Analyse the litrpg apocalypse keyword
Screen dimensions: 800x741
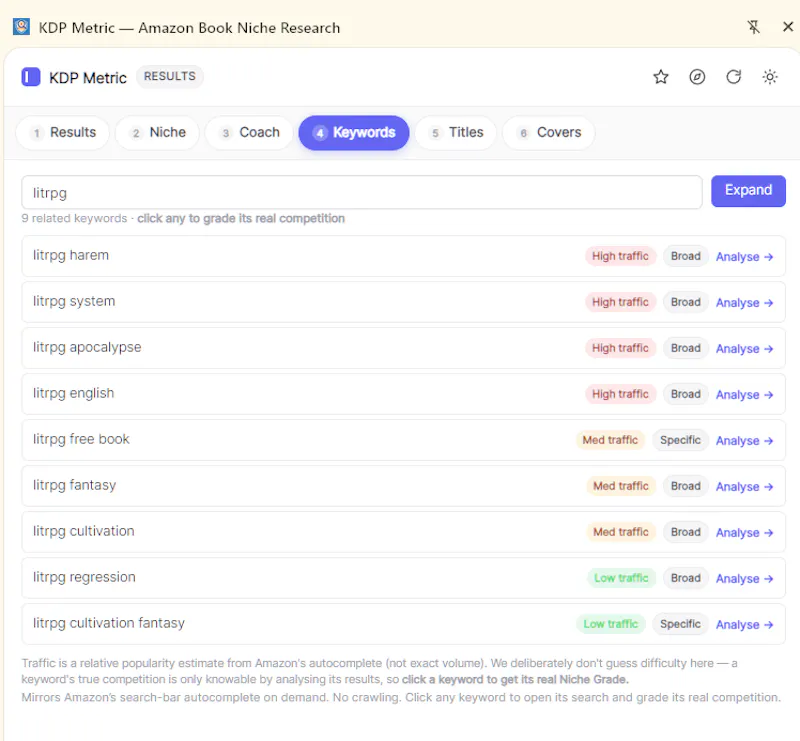tap(744, 349)
